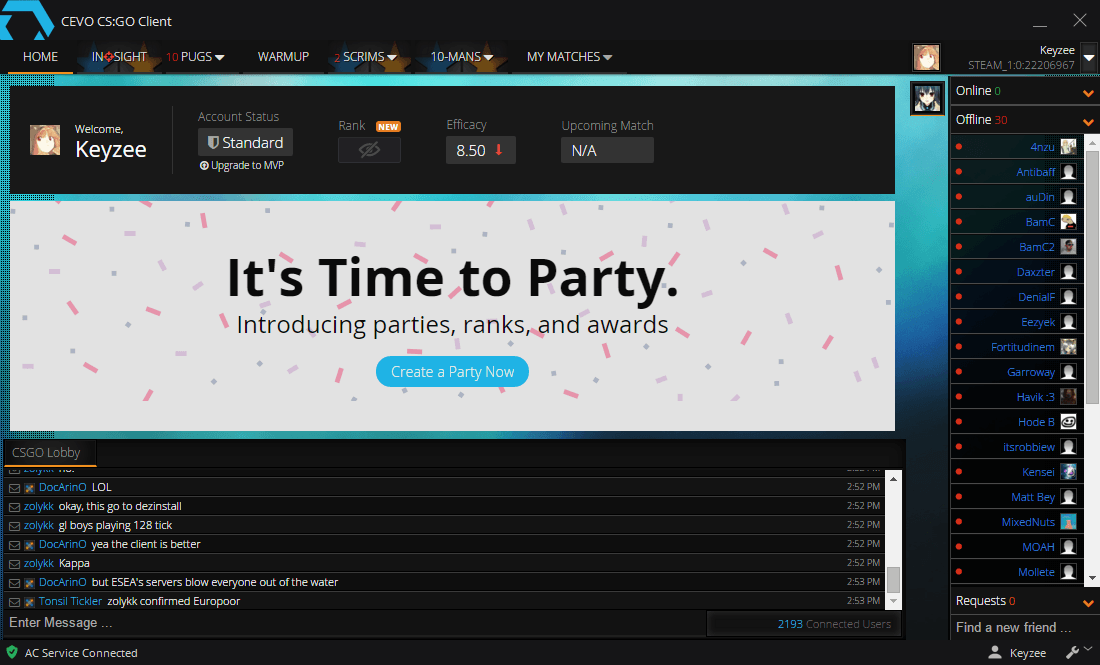Click Kensei's avatar icon

(1068, 472)
